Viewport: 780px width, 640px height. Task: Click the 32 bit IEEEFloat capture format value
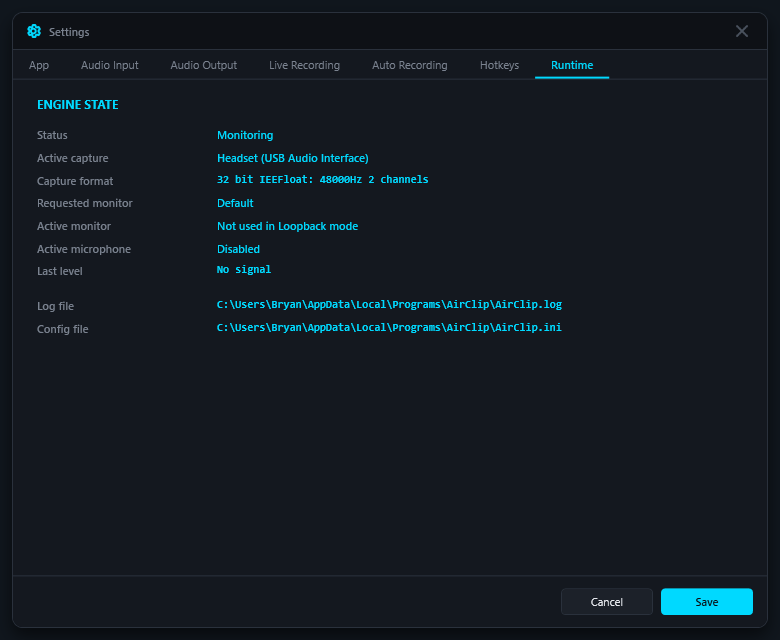click(x=322, y=180)
